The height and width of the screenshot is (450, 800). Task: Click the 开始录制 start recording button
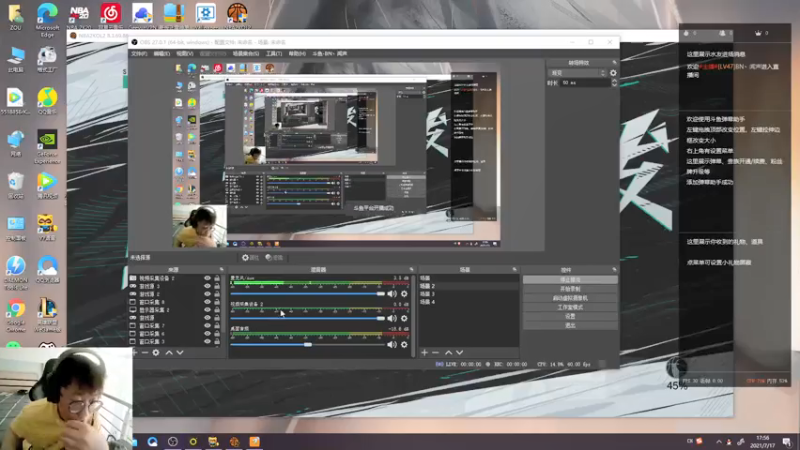[x=570, y=289]
